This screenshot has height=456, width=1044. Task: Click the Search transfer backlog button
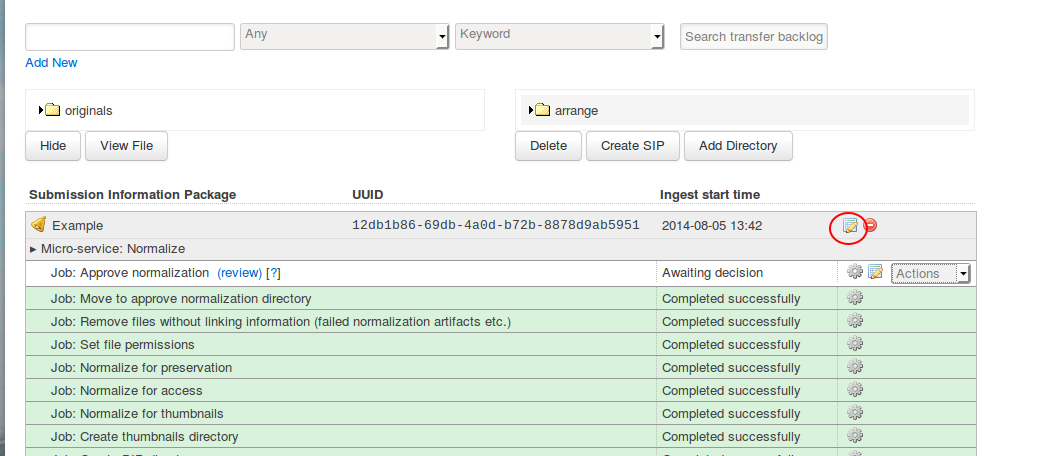(x=754, y=37)
